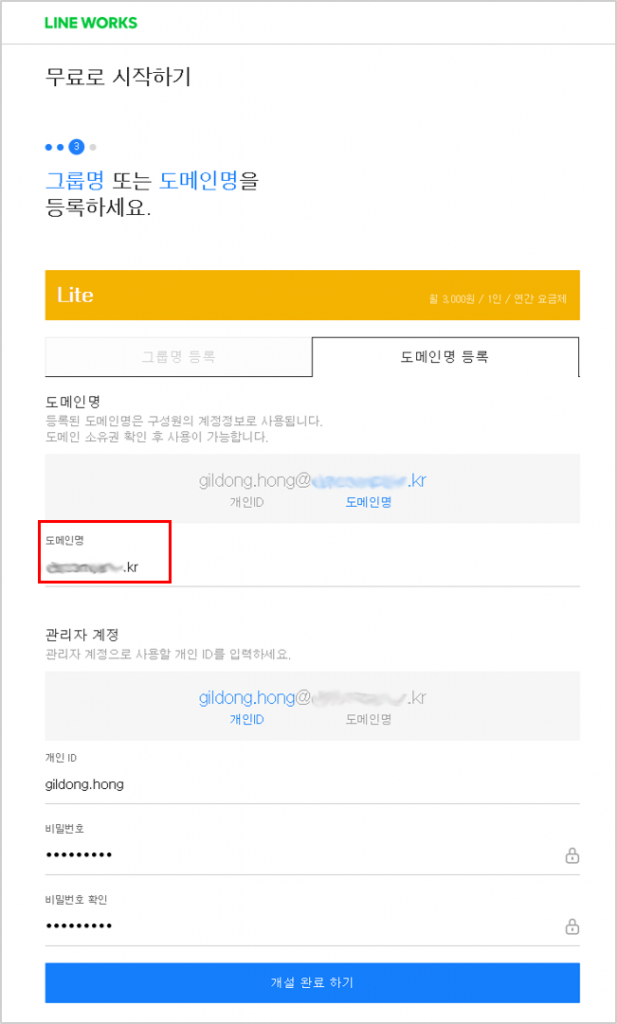The width and height of the screenshot is (617, 1024).
Task: Click the blue 그룹명 heading link
Action: click(74, 180)
